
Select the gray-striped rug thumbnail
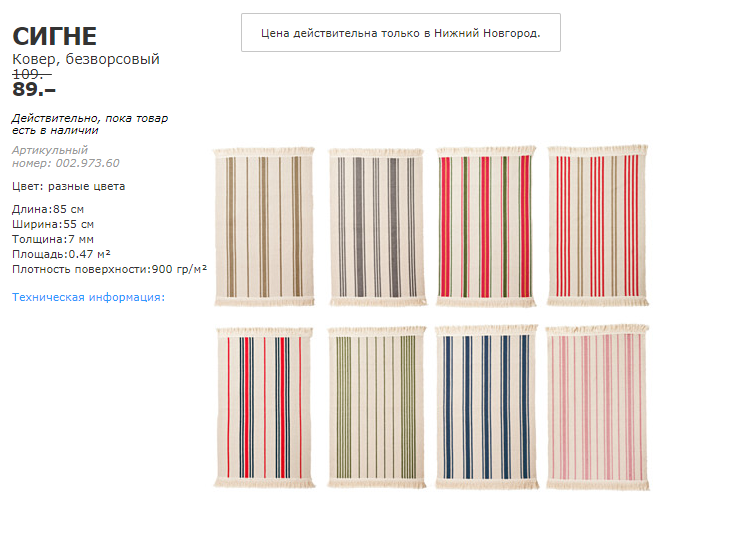tap(377, 227)
